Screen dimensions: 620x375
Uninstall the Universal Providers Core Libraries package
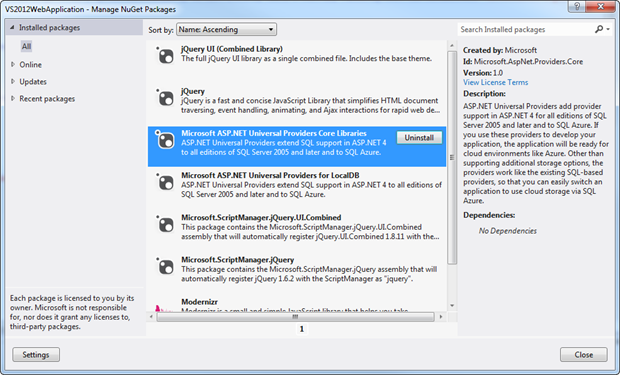[419, 138]
